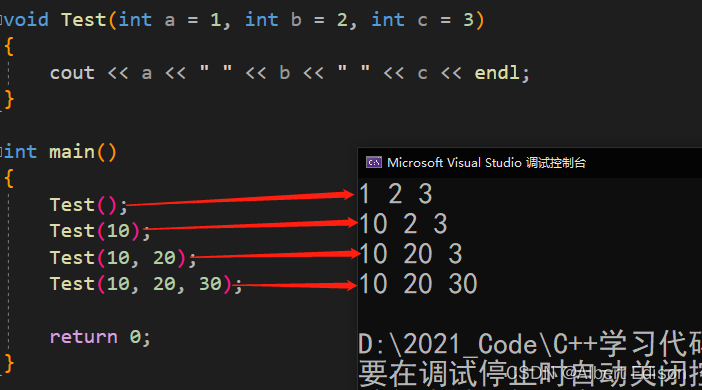Screen dimensions: 702x390
Task: Click console output line '10 2 3'
Action: tap(403, 223)
